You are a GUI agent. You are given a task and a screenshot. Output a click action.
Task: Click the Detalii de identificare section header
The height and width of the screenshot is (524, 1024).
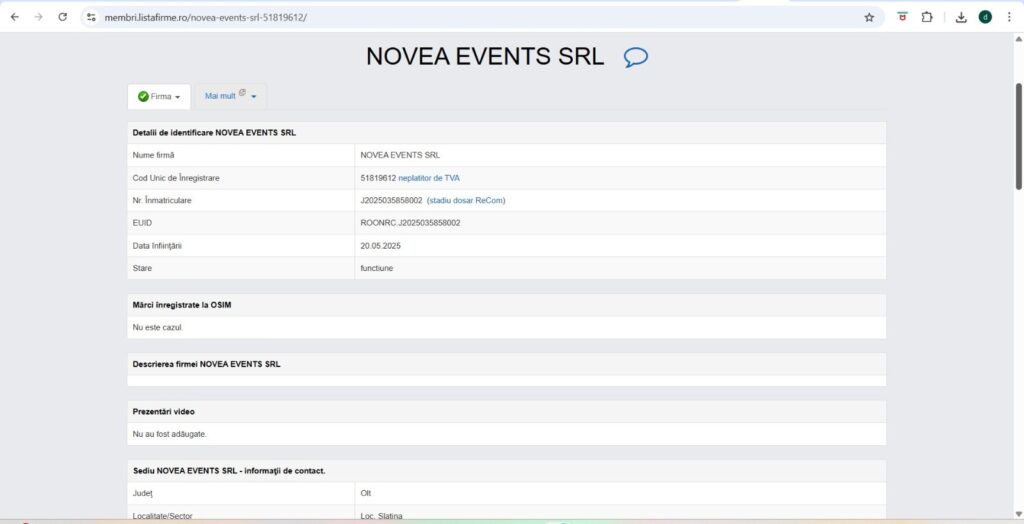(x=214, y=133)
